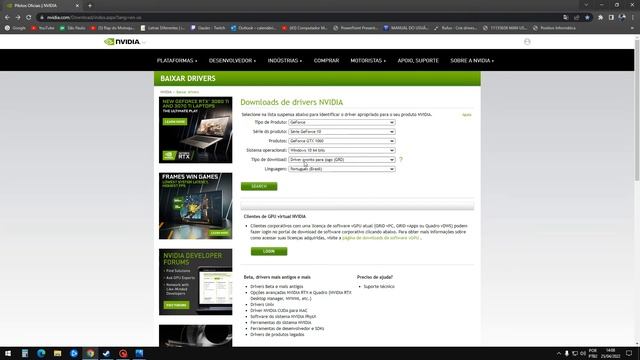The height and width of the screenshot is (360, 640).
Task: Reload the page with the refresh icon
Action: pyautogui.click(x=29, y=18)
